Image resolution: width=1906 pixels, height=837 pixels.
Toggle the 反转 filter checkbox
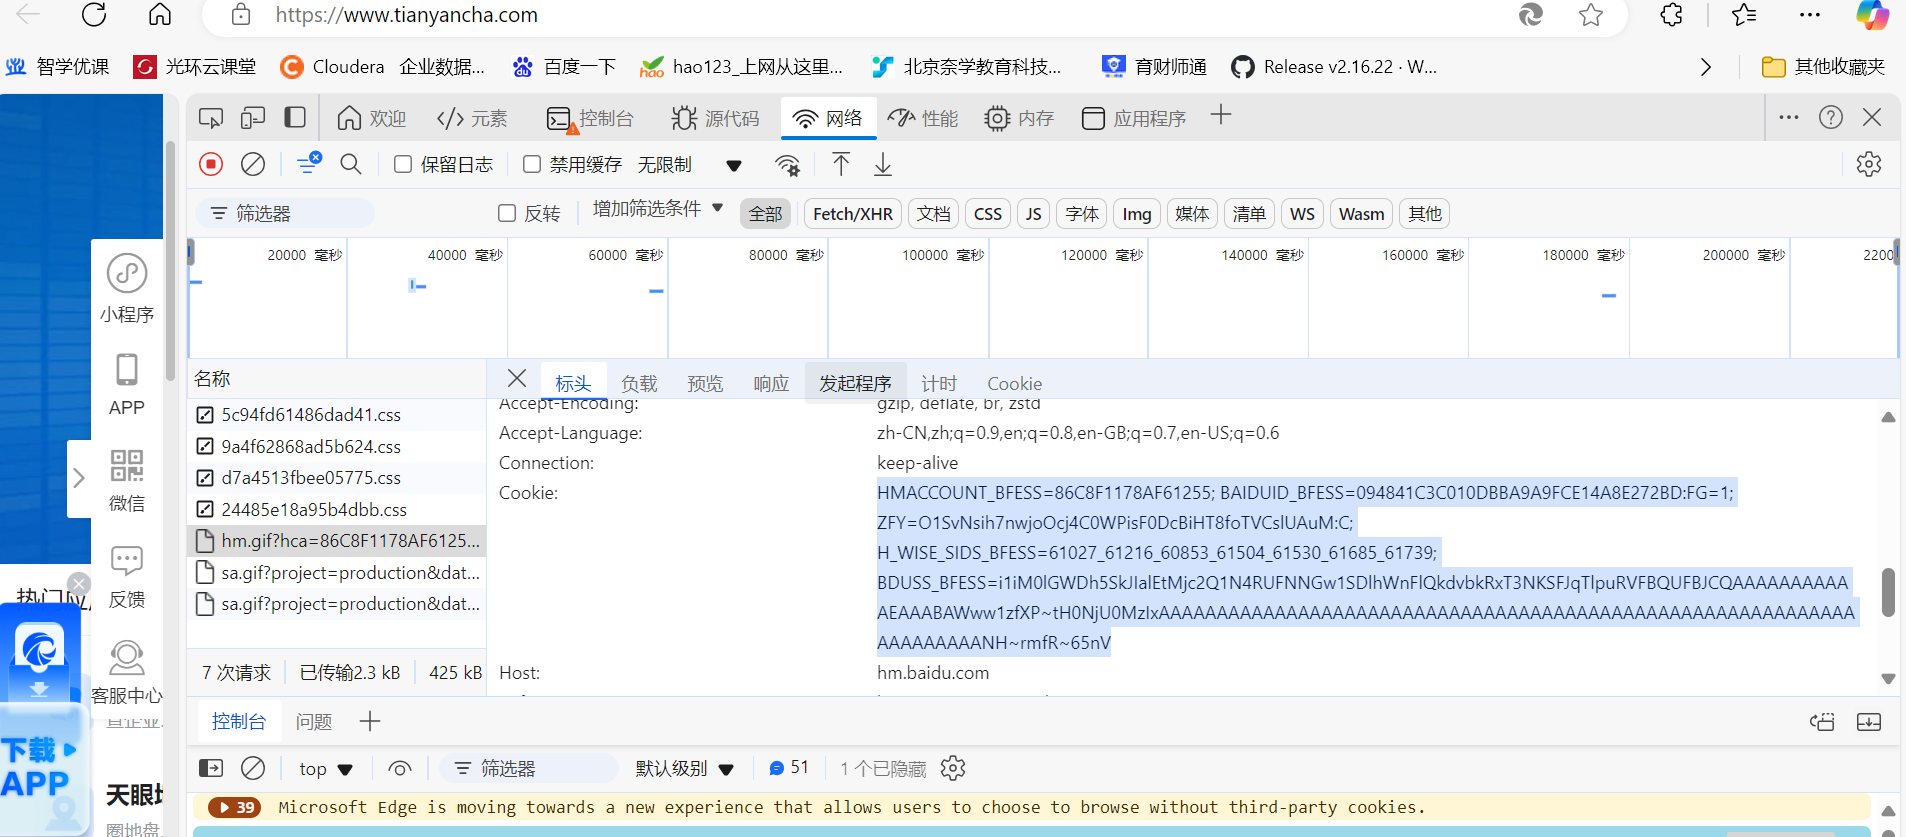click(x=507, y=213)
